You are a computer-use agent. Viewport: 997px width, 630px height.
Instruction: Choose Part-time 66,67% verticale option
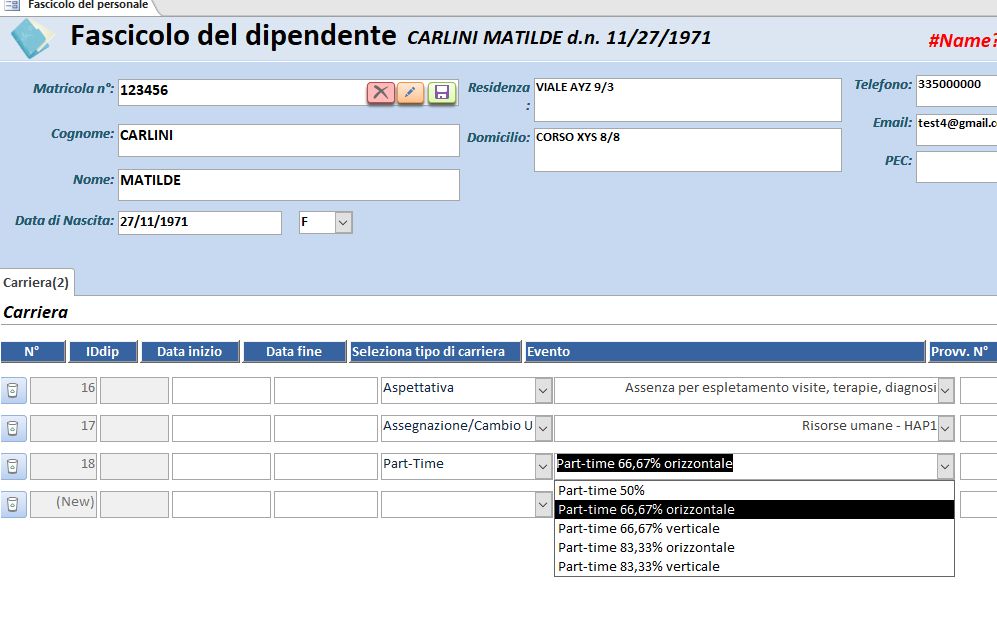pyautogui.click(x=754, y=528)
